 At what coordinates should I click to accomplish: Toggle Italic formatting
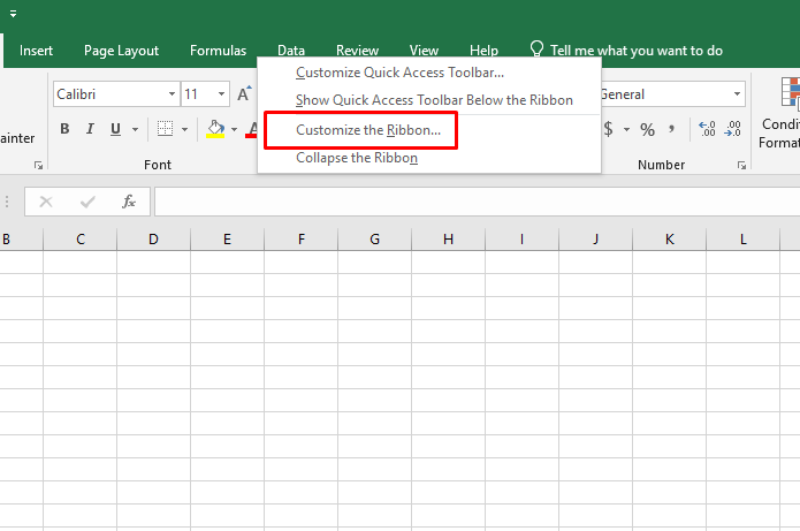coord(90,129)
